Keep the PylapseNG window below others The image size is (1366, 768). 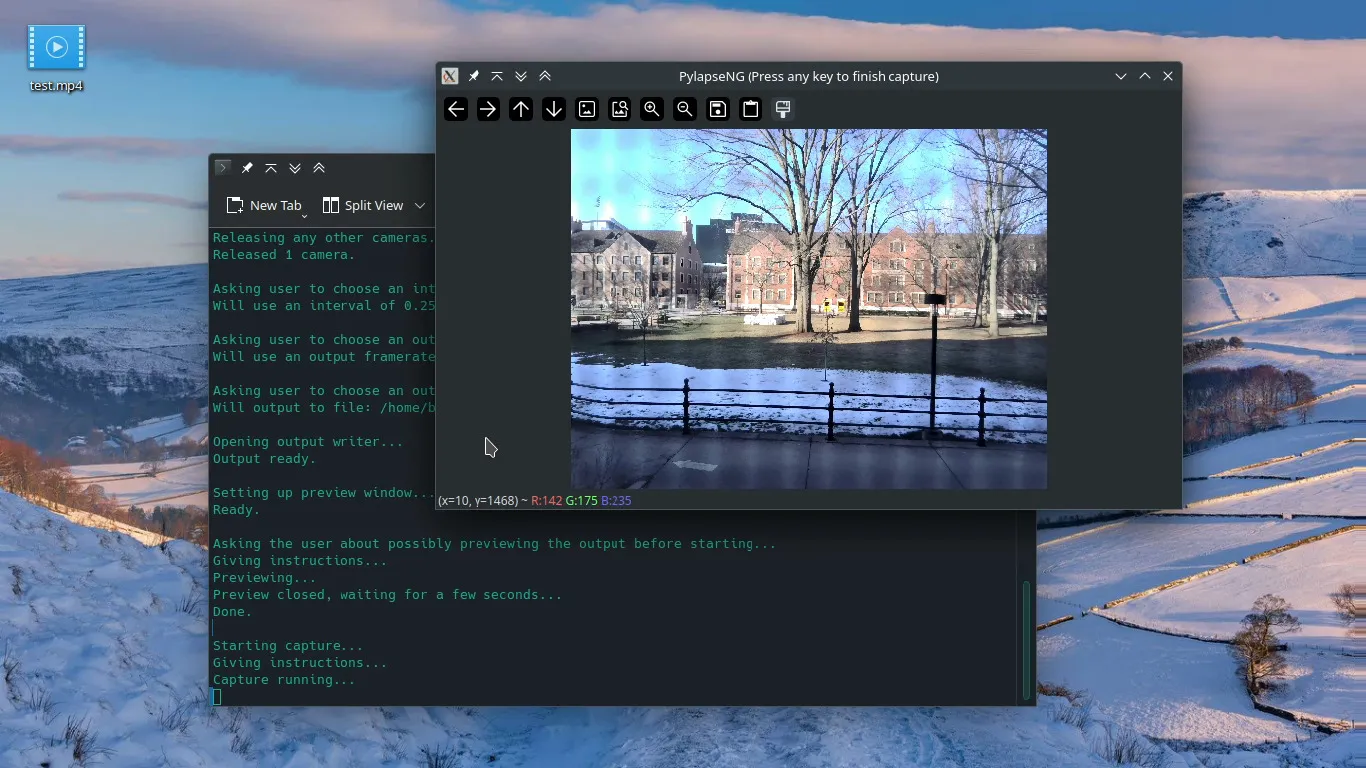point(521,76)
